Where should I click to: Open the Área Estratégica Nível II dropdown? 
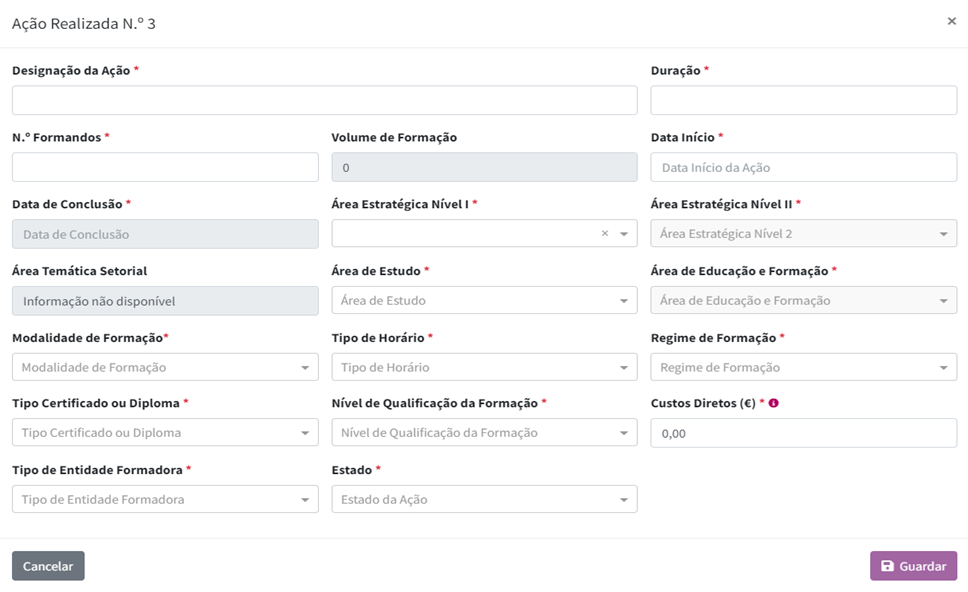tap(803, 234)
